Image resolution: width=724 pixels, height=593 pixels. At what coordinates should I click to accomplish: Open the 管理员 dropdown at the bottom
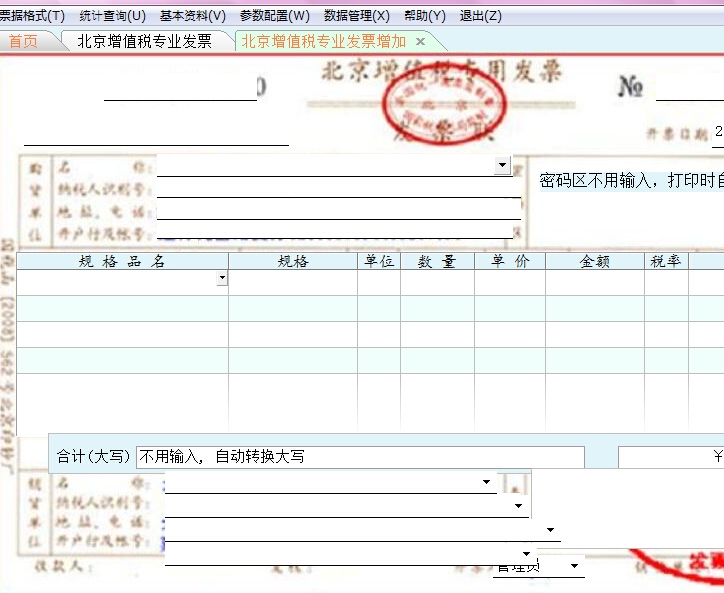(x=574, y=567)
